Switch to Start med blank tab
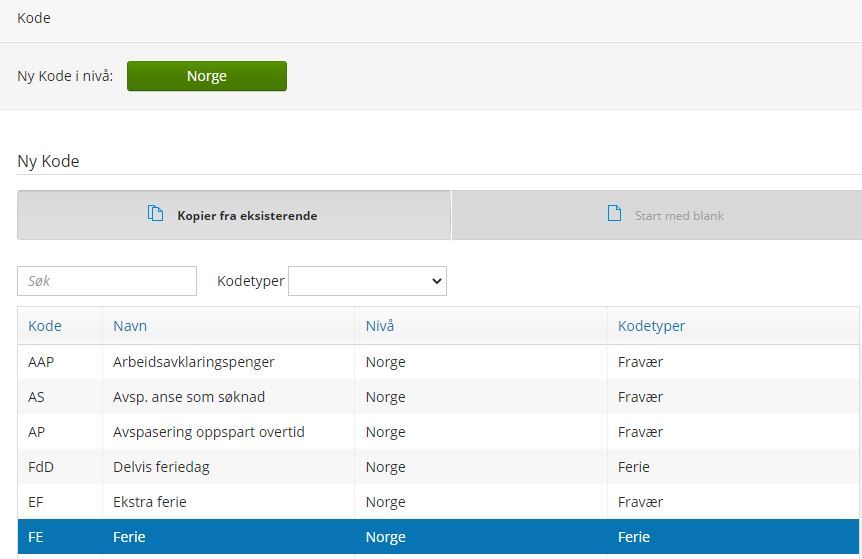 657,215
